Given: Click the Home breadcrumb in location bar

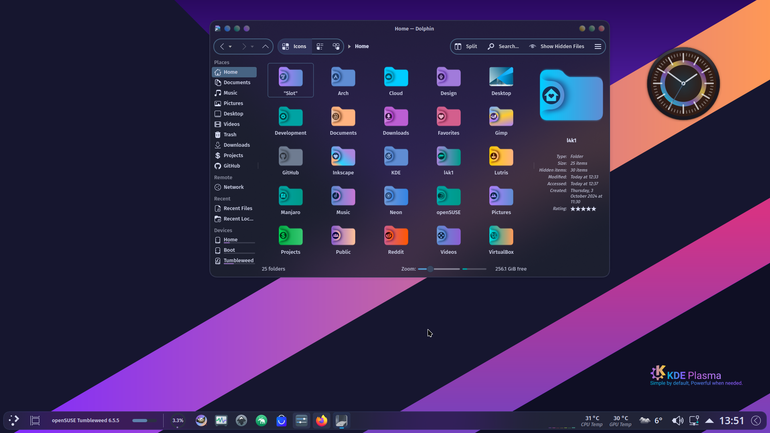Looking at the screenshot, I should (x=362, y=47).
